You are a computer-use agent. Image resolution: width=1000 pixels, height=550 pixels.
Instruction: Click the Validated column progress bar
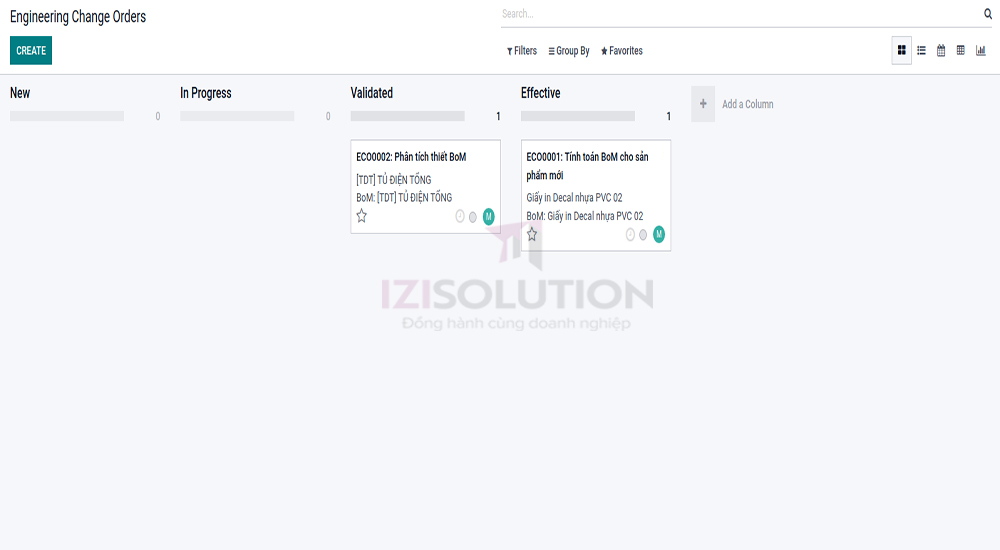[407, 116]
